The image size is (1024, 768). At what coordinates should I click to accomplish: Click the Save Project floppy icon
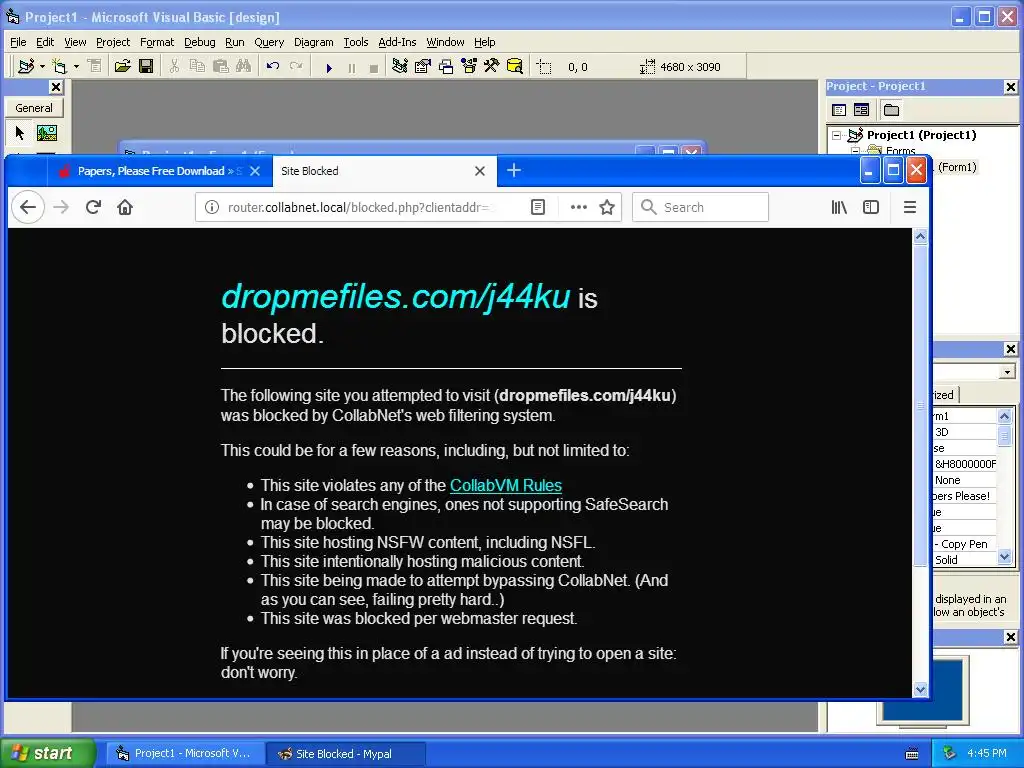146,67
